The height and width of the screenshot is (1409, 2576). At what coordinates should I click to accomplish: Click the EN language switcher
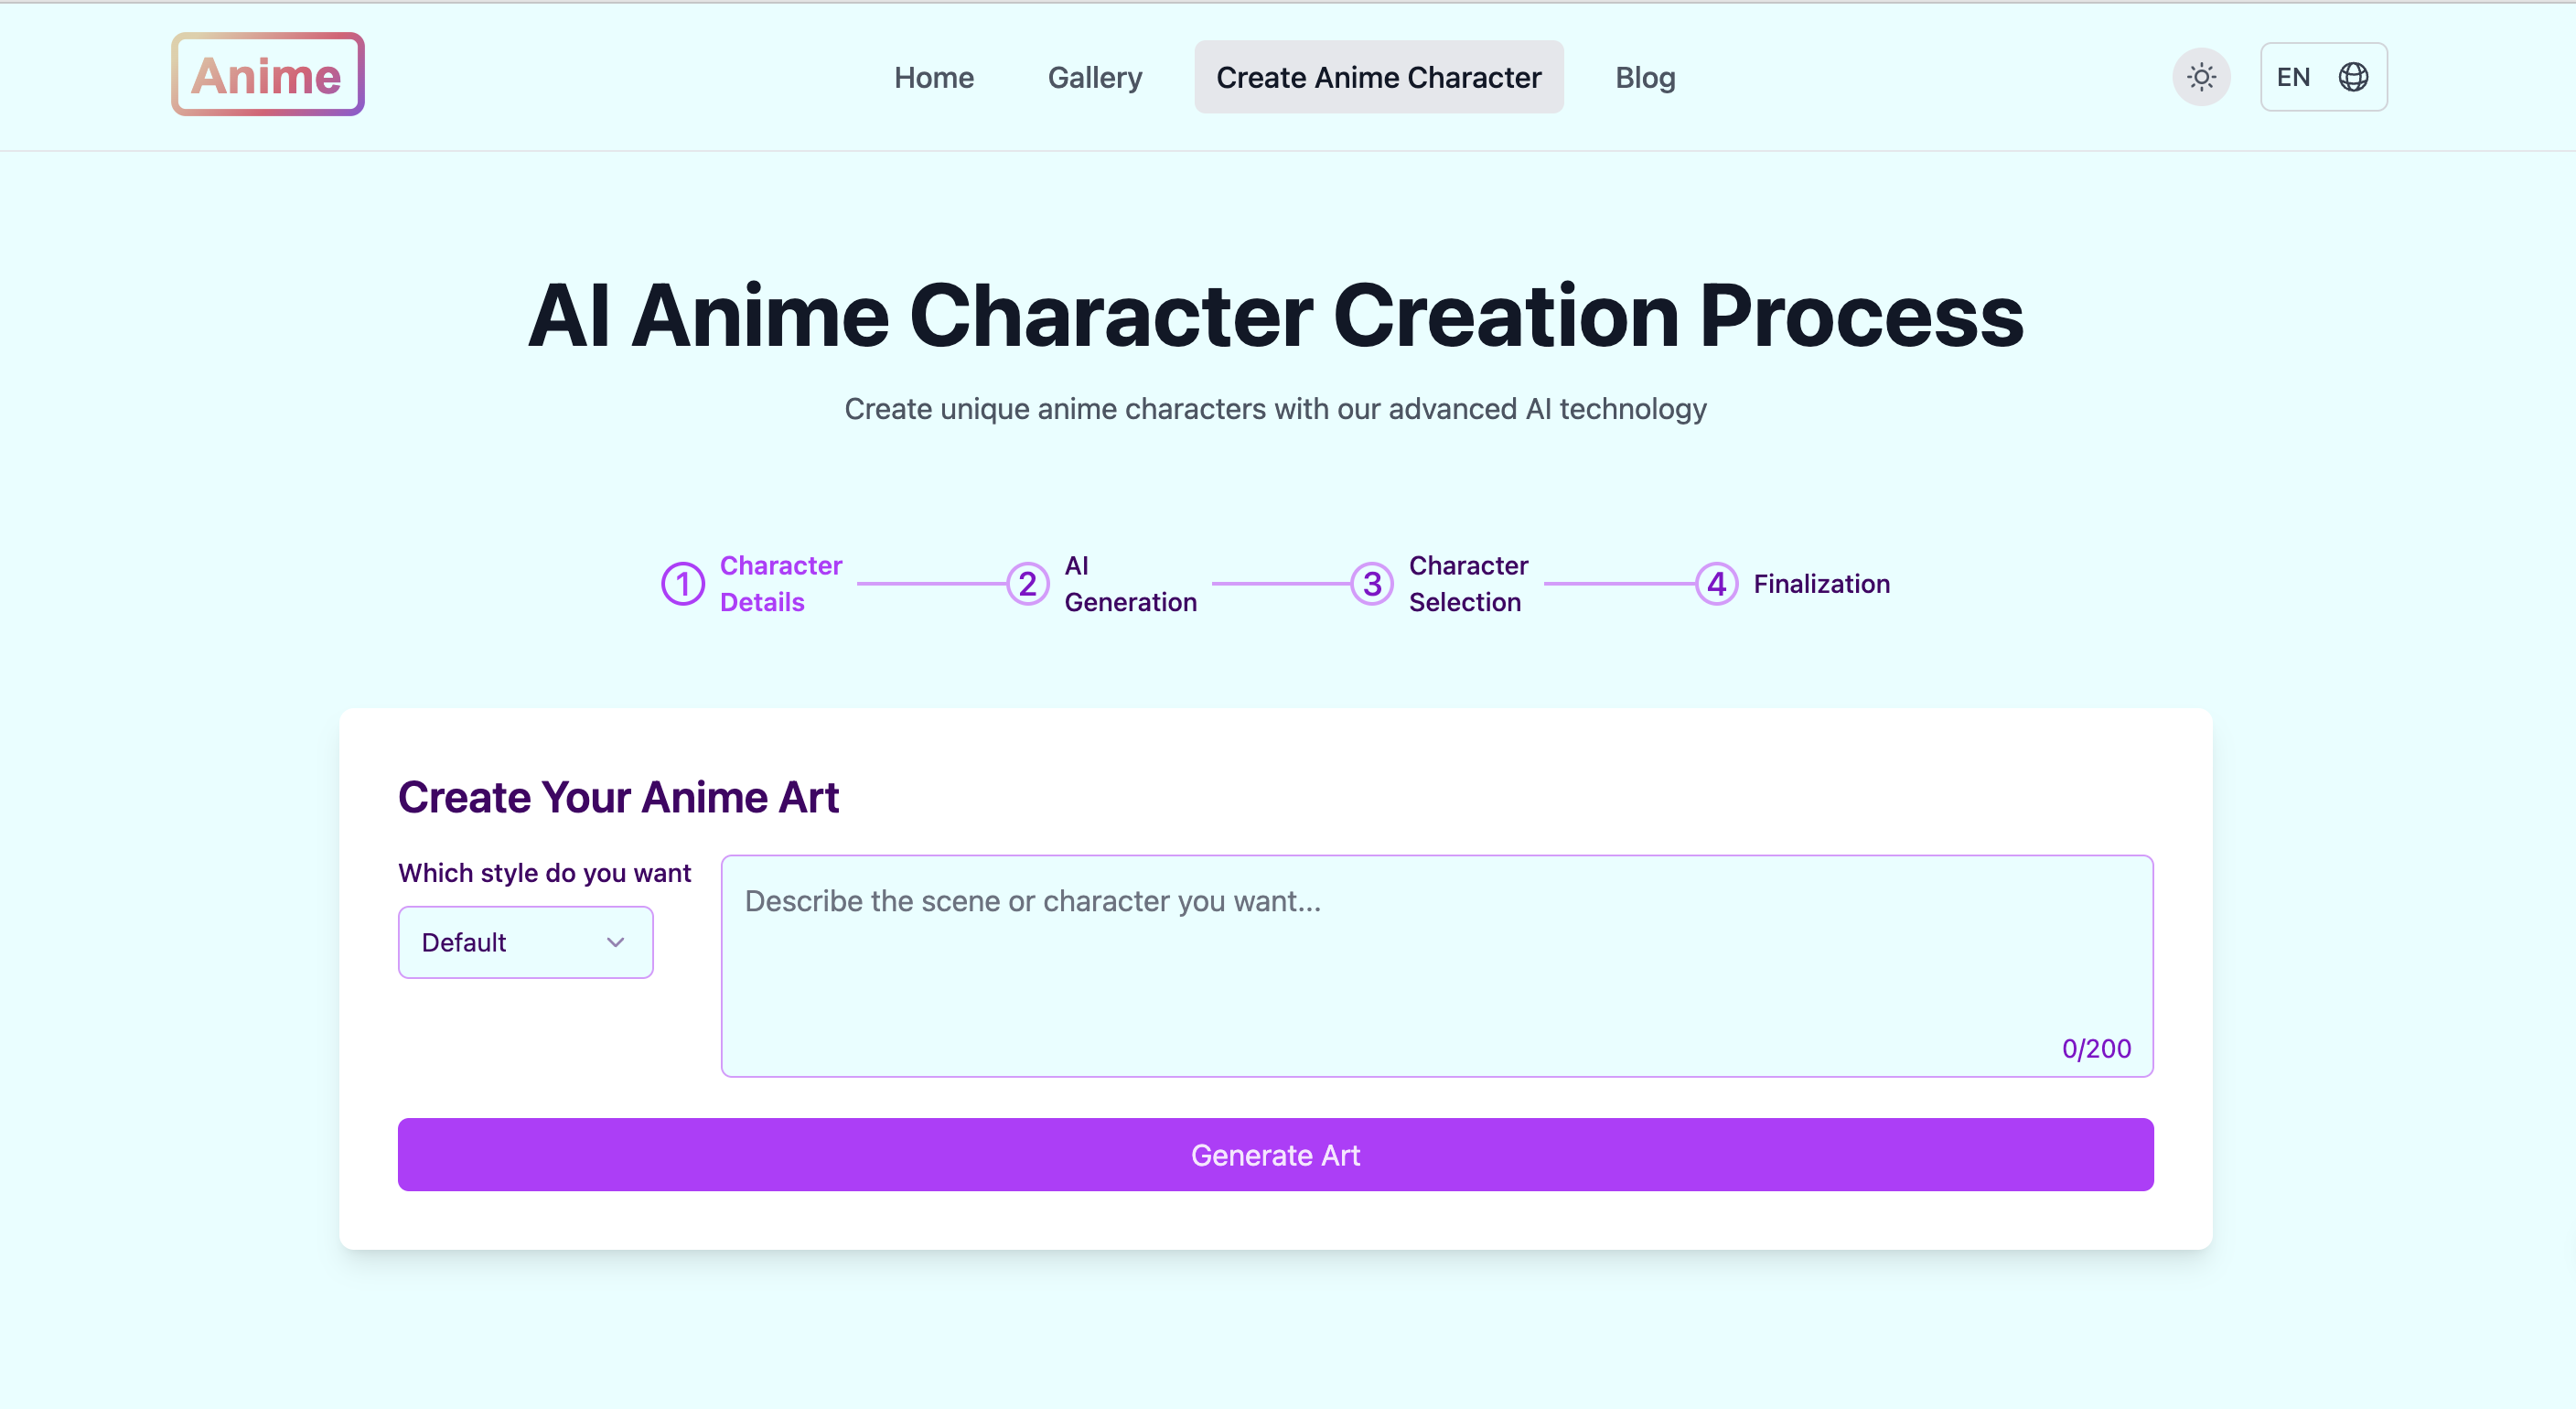[2294, 76]
